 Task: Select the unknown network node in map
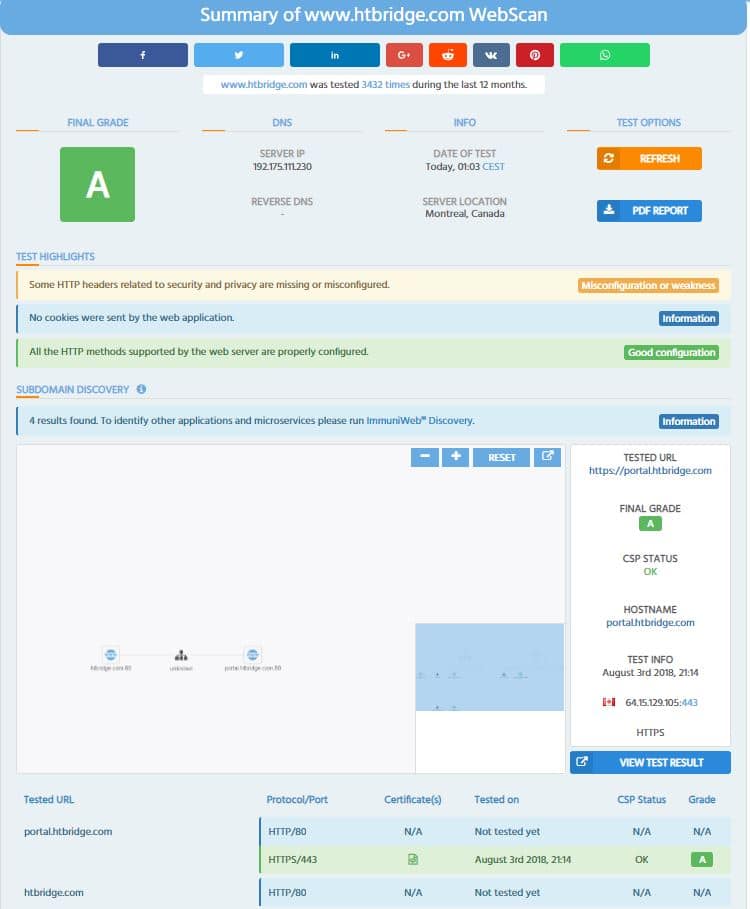181,656
